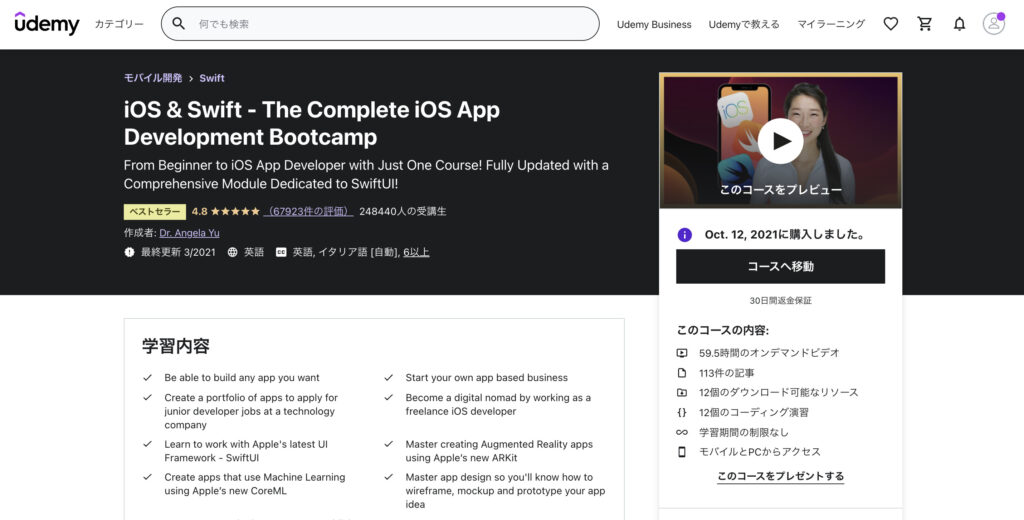Image resolution: width=1024 pixels, height=520 pixels.
Task: Click the 学習内容 heading
Action: click(176, 346)
